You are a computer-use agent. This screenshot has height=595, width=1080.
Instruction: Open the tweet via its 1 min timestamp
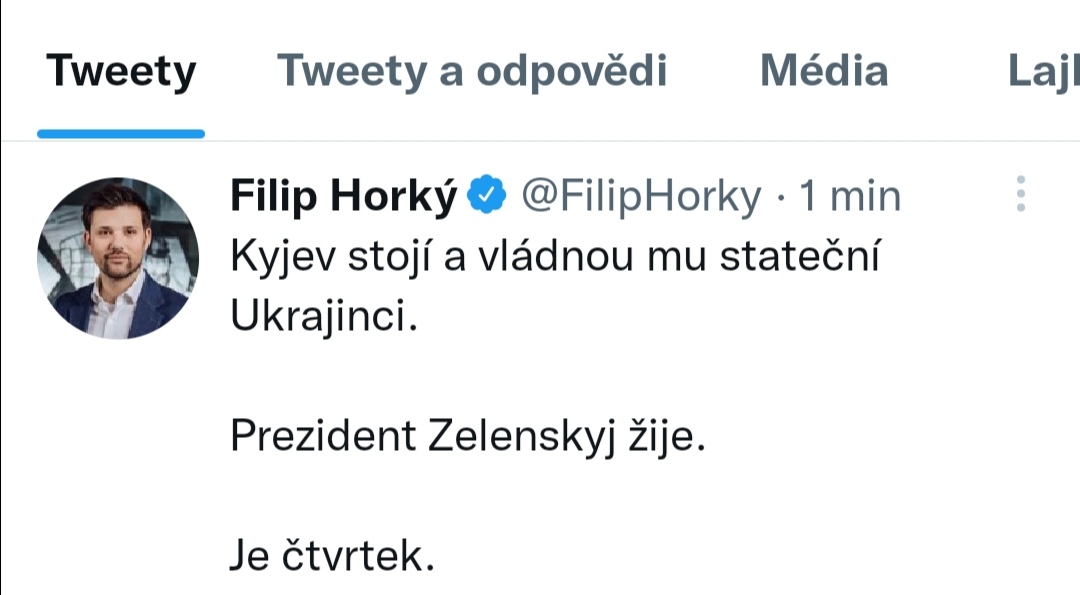pos(850,197)
